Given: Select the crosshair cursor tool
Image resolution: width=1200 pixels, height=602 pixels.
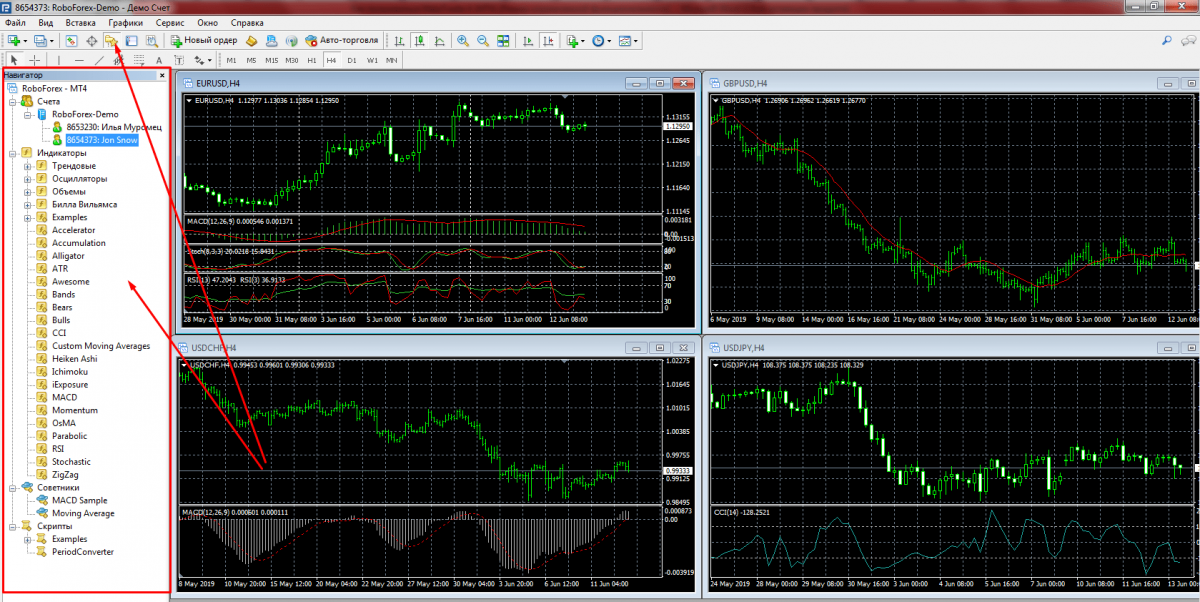Looking at the screenshot, I should [35, 60].
